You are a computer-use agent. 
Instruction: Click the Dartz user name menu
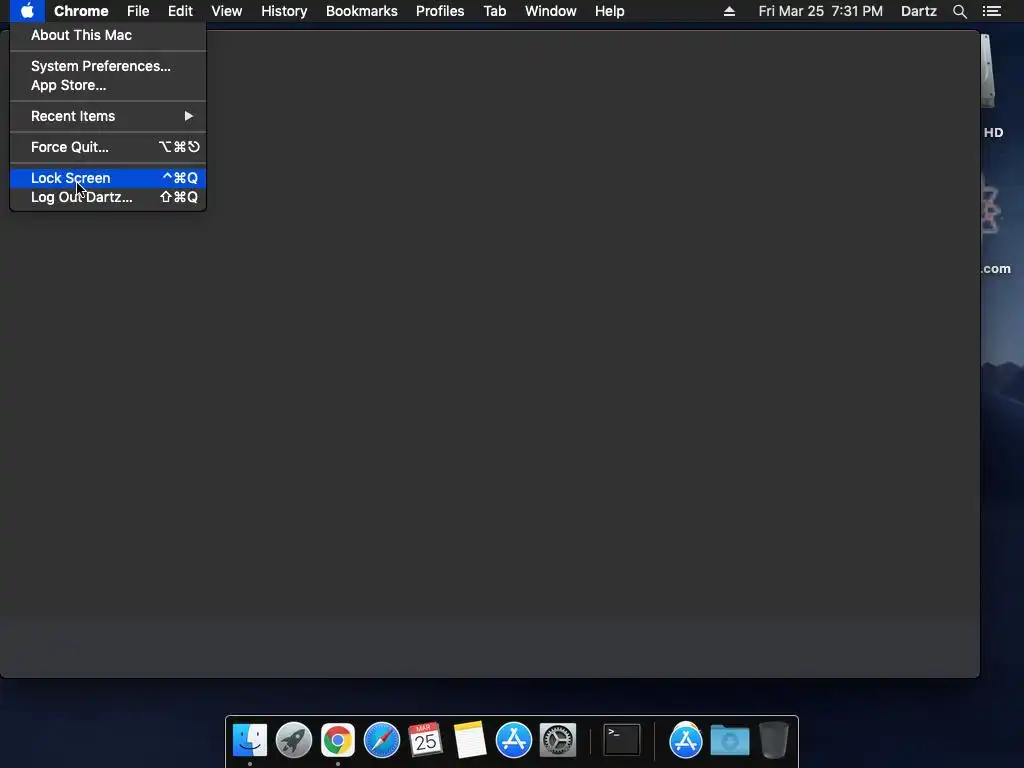918,11
